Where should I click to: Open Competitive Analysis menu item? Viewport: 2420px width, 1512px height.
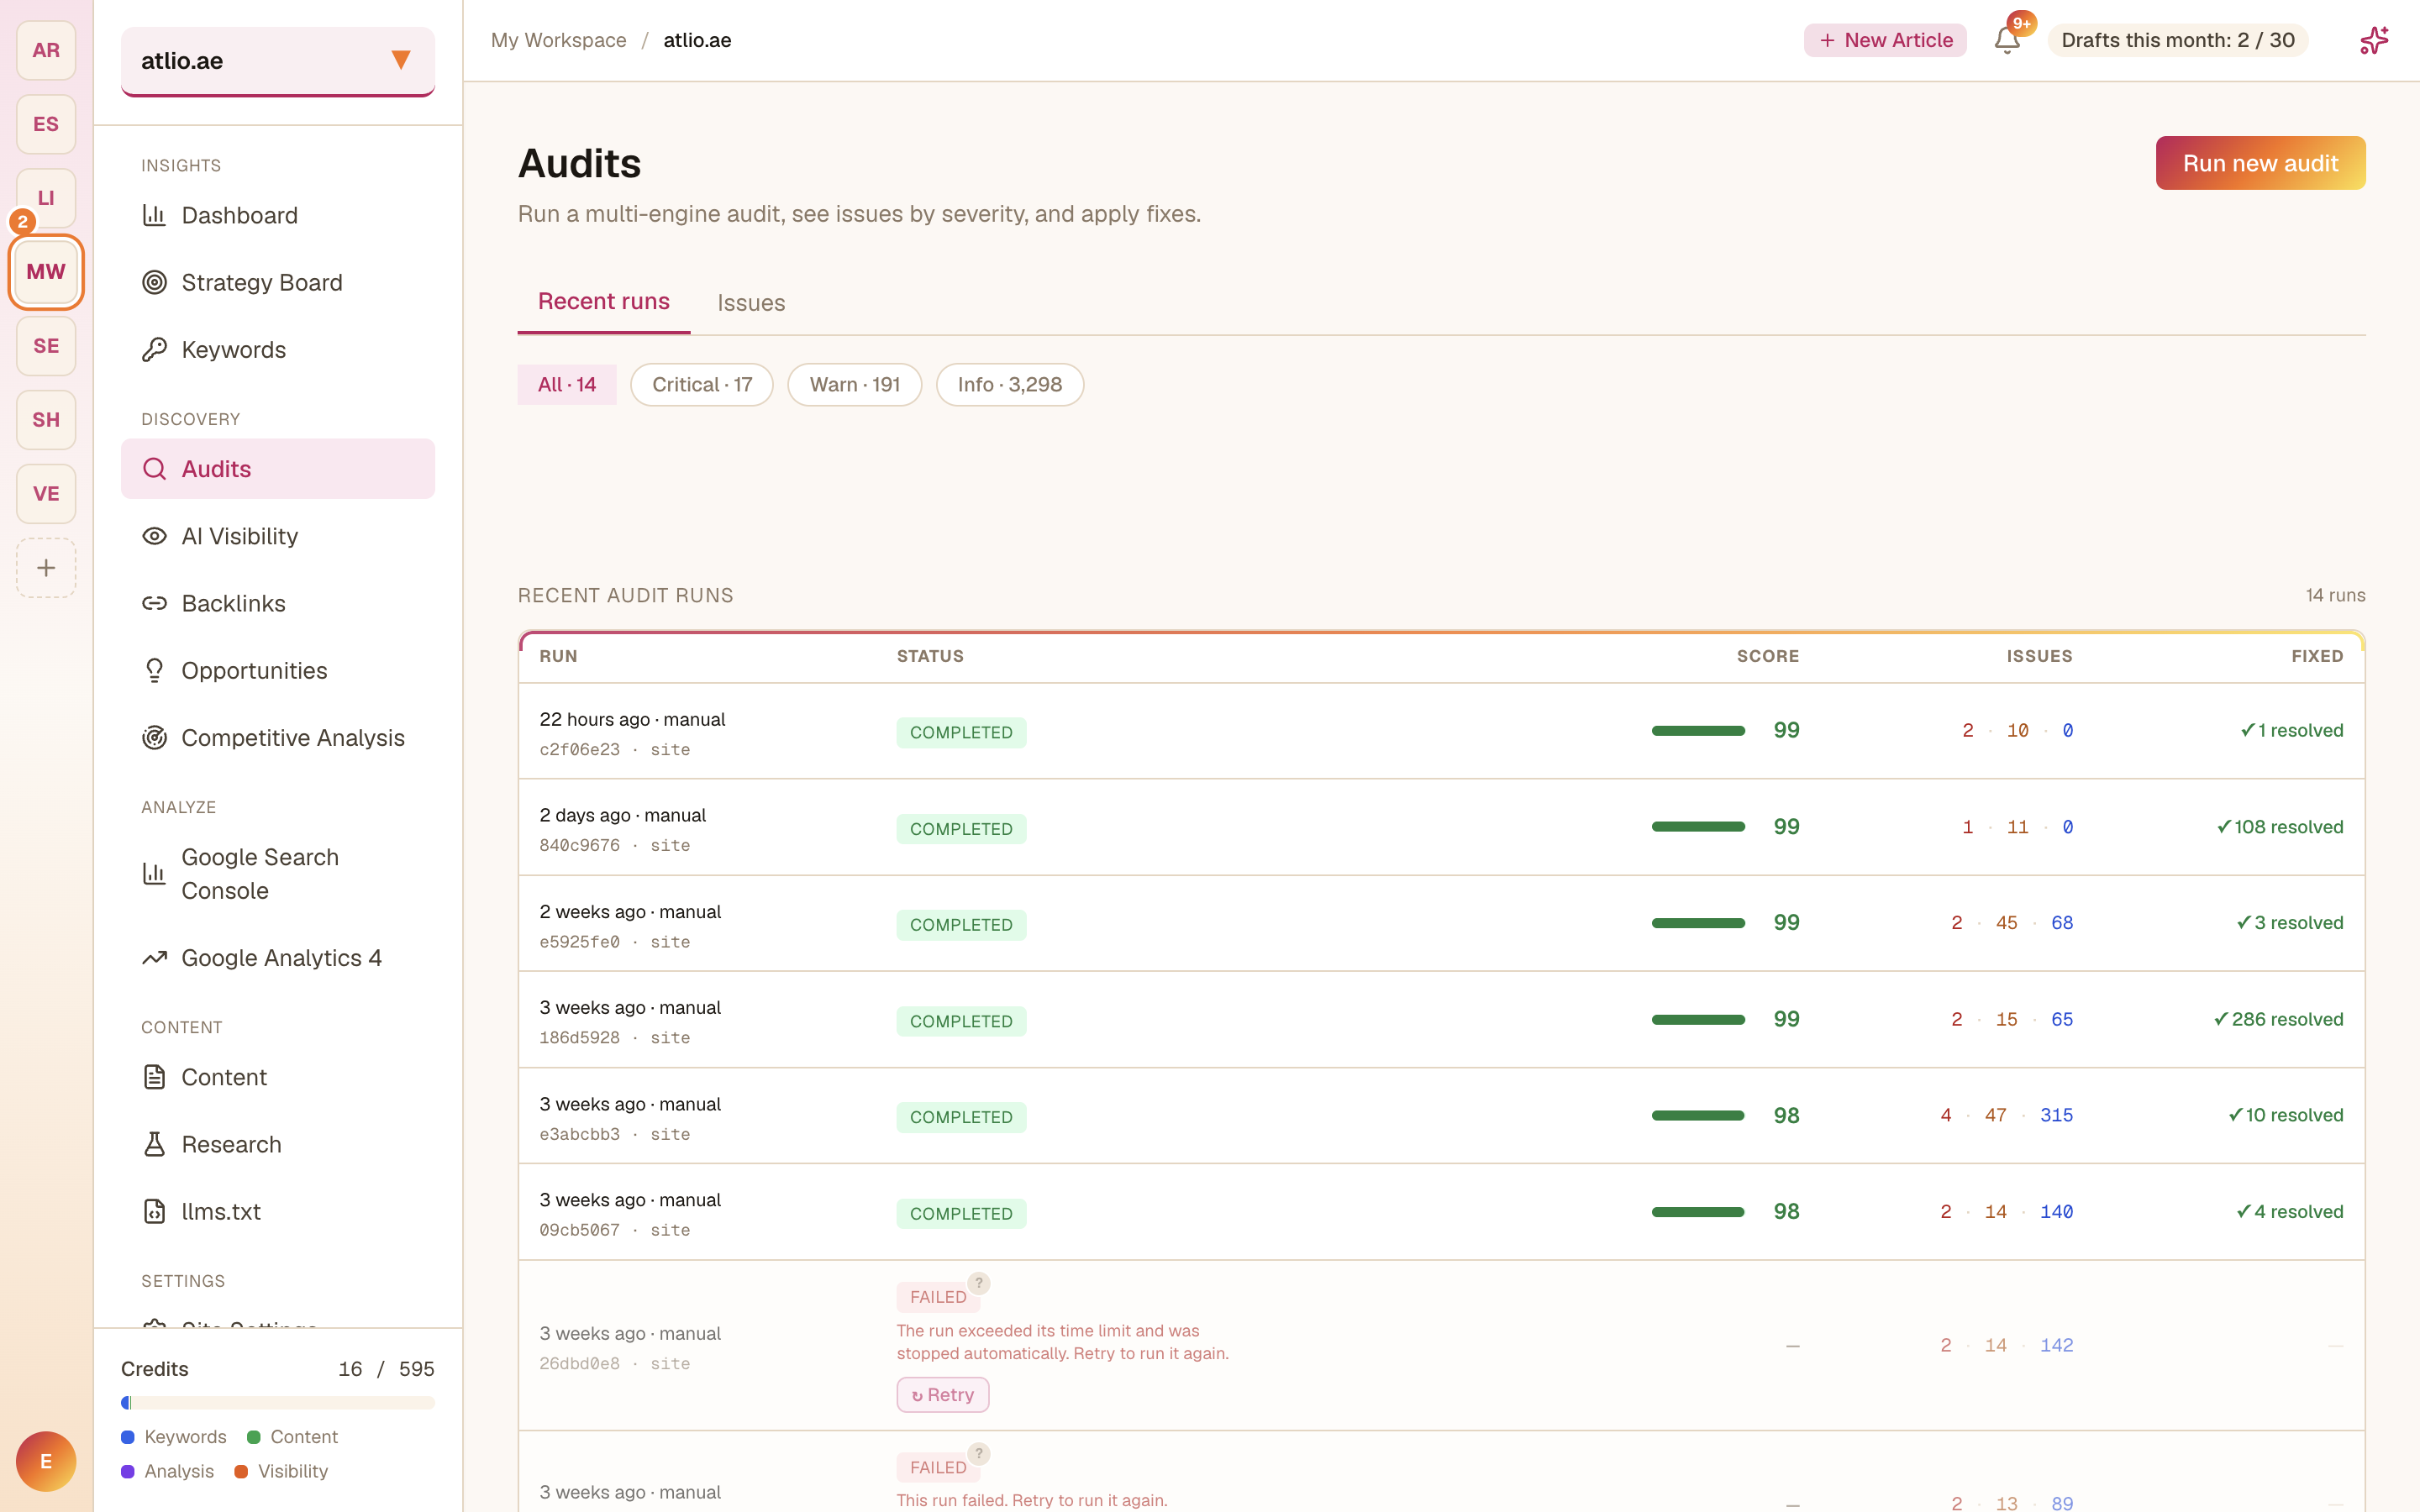pyautogui.click(x=278, y=737)
